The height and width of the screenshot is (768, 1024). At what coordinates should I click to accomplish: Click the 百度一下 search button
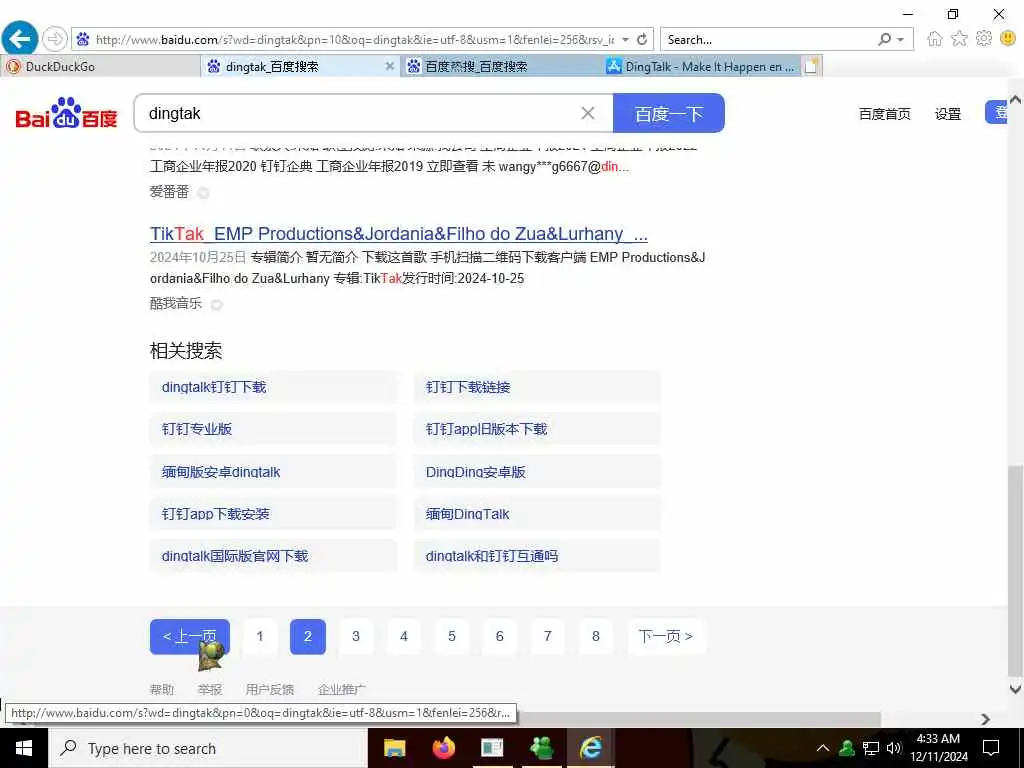tap(669, 113)
